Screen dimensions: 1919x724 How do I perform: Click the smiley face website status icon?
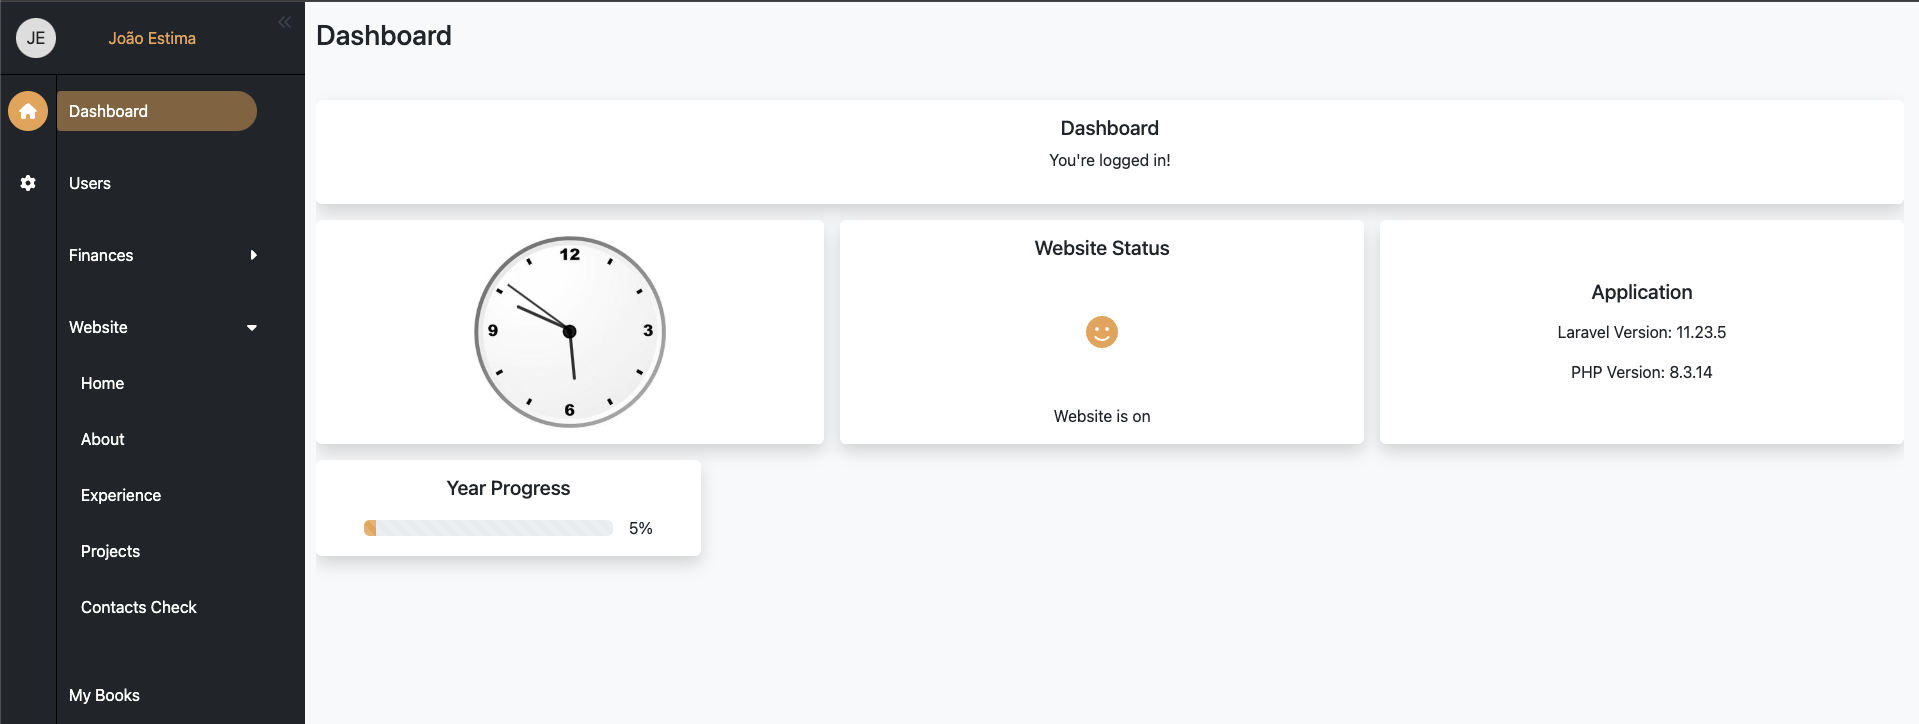click(x=1102, y=332)
